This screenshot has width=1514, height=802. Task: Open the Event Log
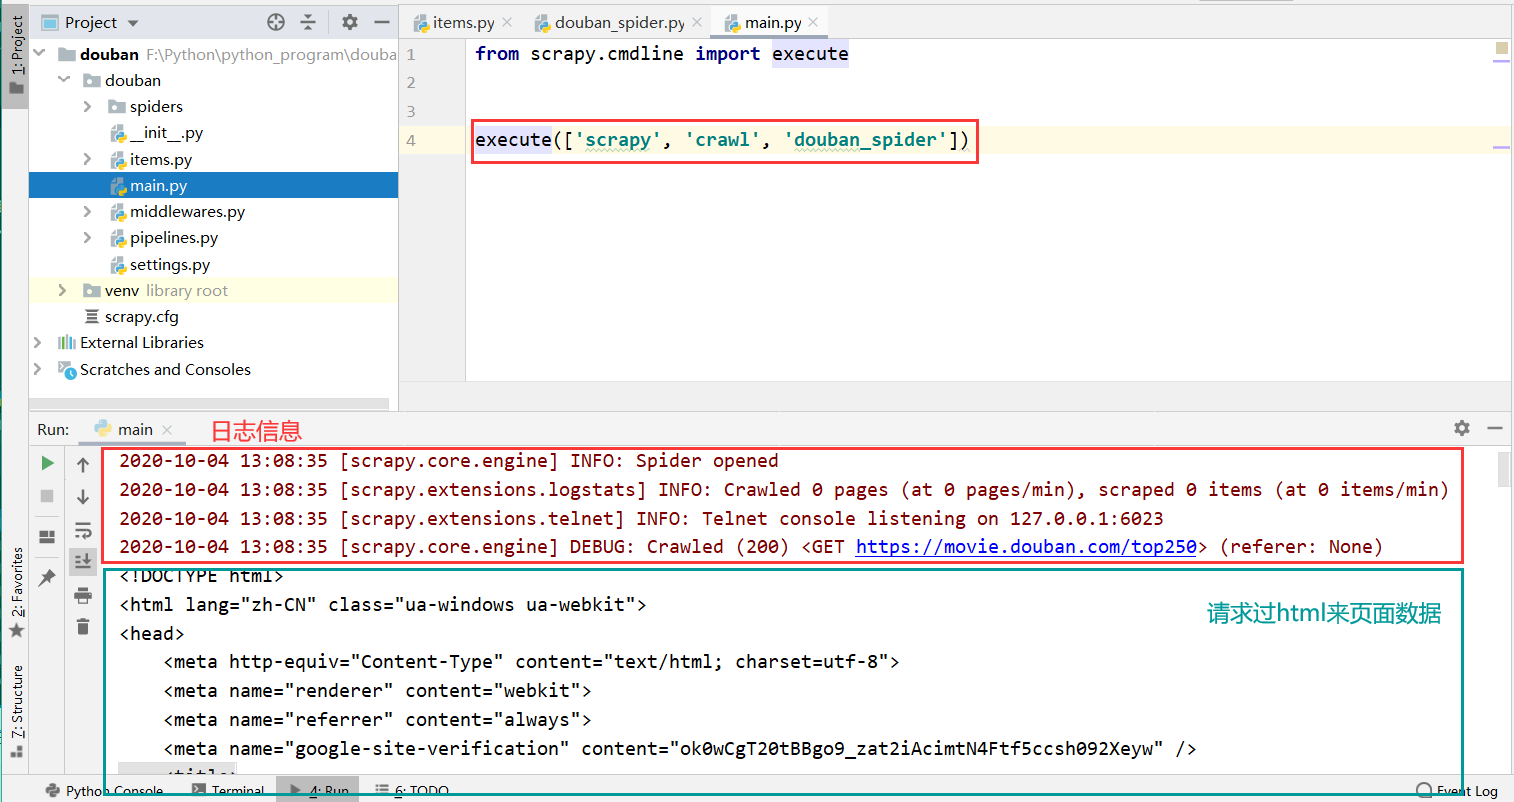click(x=1457, y=790)
